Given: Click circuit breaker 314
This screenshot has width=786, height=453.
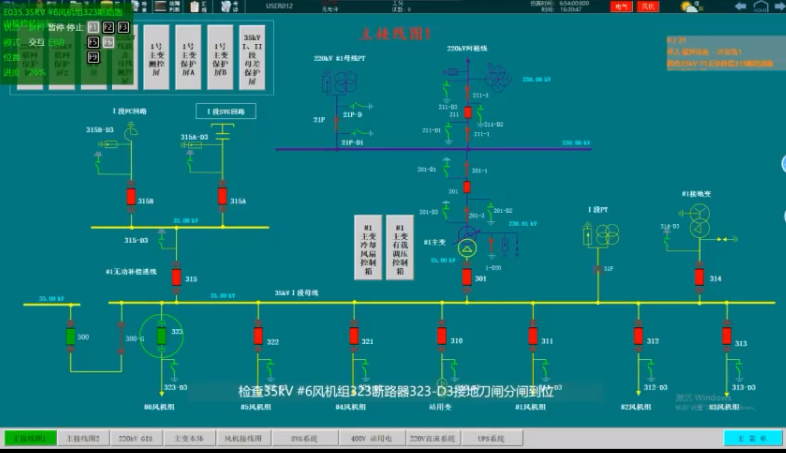Looking at the screenshot, I should coord(700,277).
